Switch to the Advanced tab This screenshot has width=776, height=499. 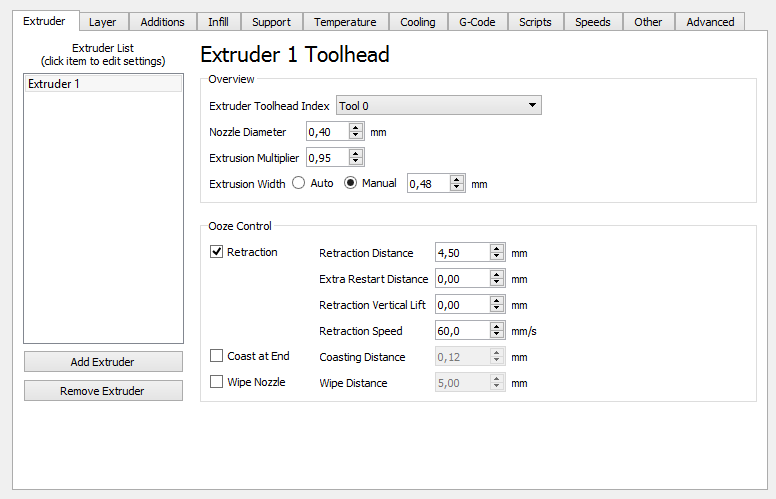click(x=710, y=22)
